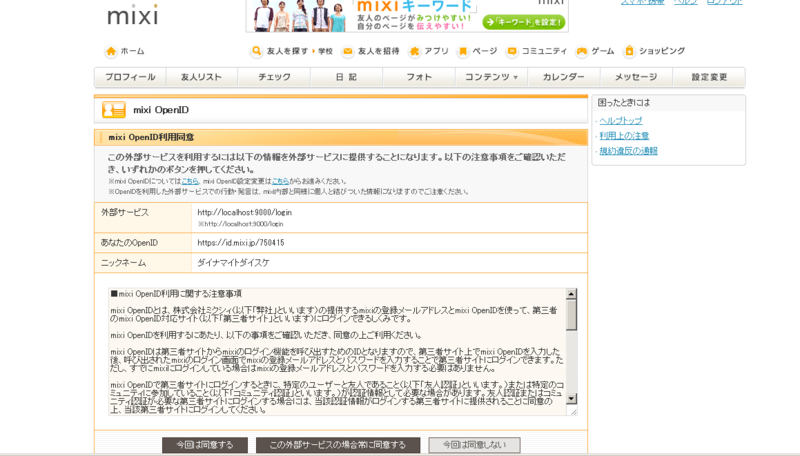
Task: Click the green キーワードを設定 button in banner
Action: click(523, 22)
